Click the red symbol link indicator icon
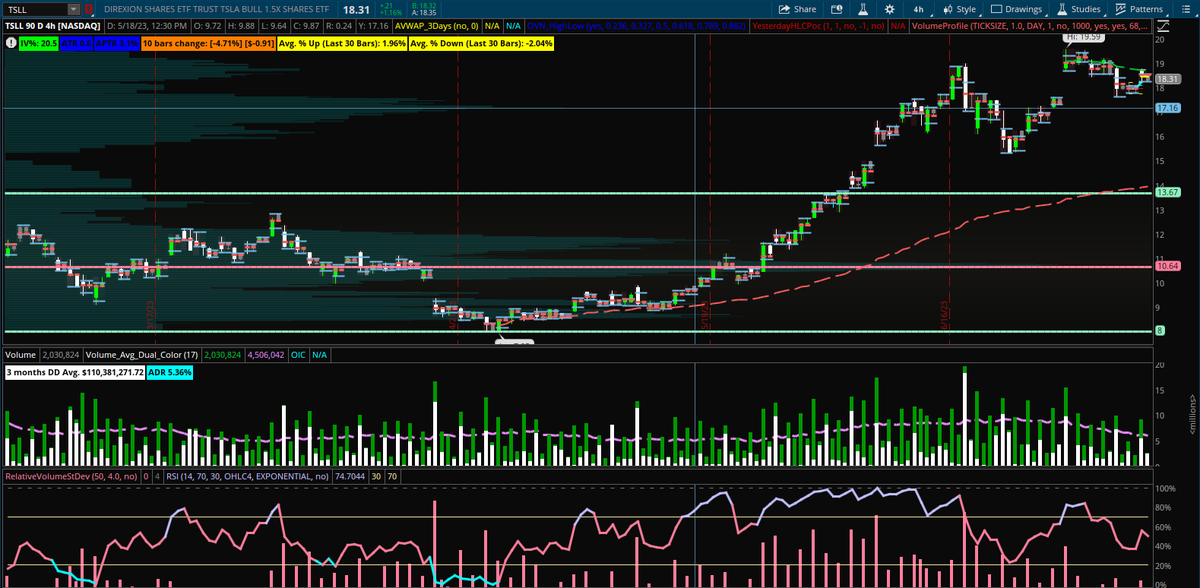1200x588 pixels. click(x=88, y=8)
